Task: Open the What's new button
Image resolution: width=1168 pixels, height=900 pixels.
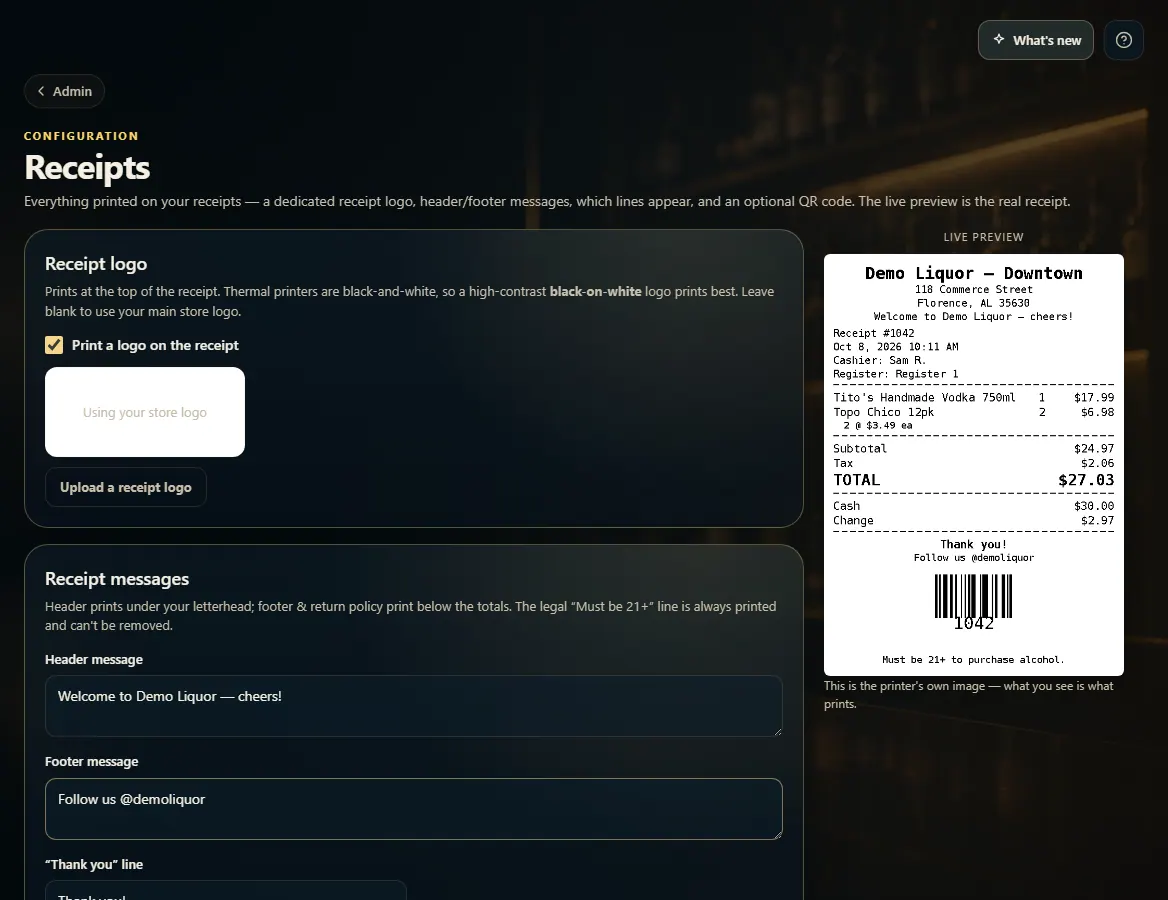Action: coord(1035,40)
